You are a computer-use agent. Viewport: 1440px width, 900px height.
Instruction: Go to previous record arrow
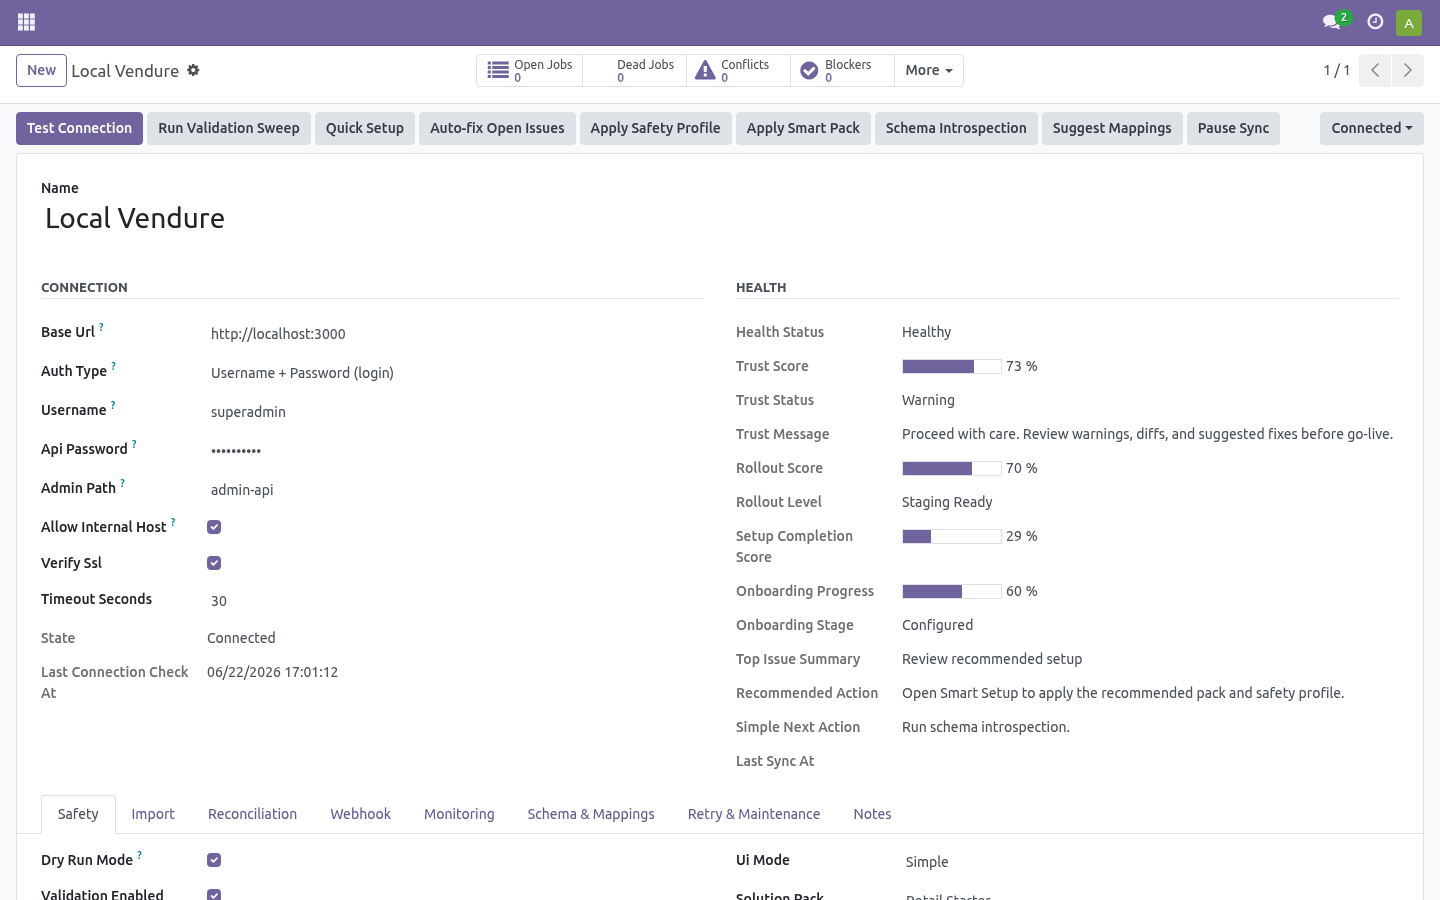[1375, 70]
